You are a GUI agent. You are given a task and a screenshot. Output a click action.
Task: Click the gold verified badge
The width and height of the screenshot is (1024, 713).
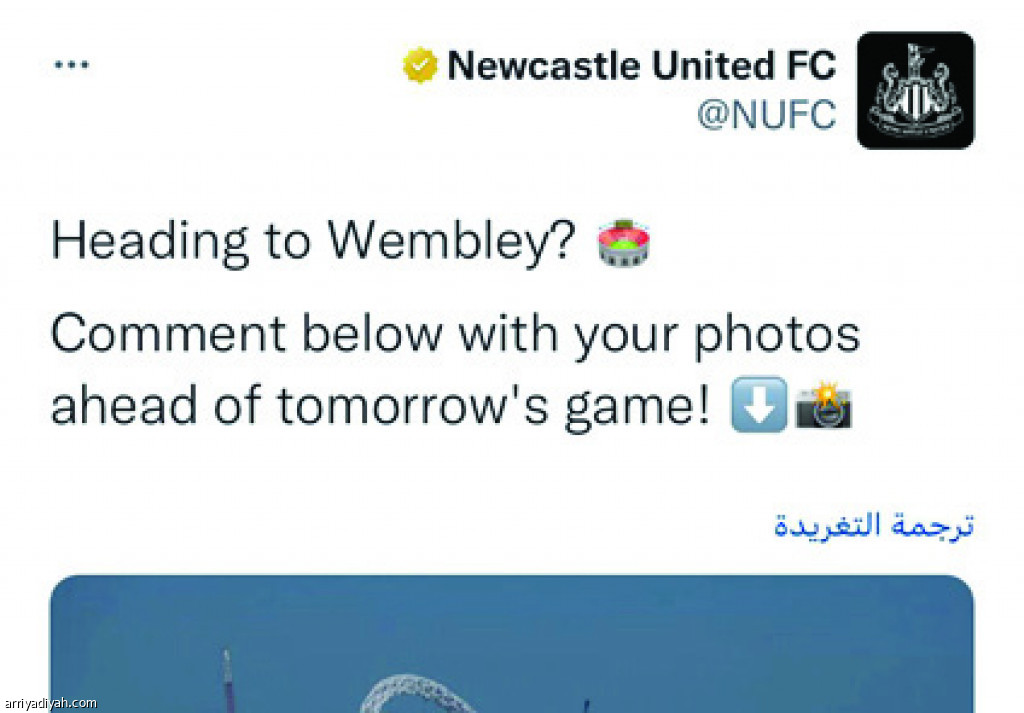[420, 66]
